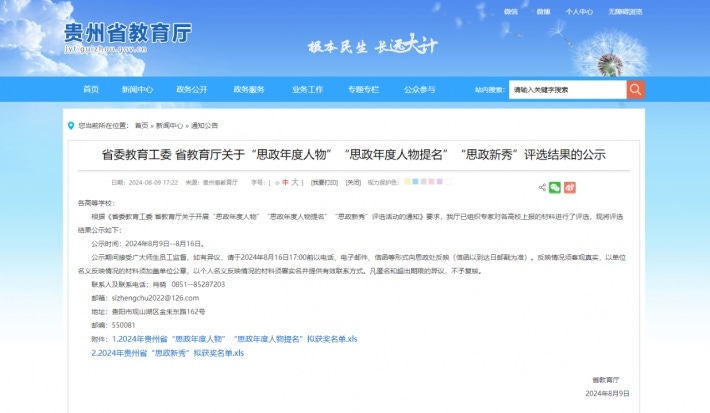Image resolution: width=710 pixels, height=413 pixels.
Task: Select the yellow eye-protection color swatch
Action: [x=408, y=182]
